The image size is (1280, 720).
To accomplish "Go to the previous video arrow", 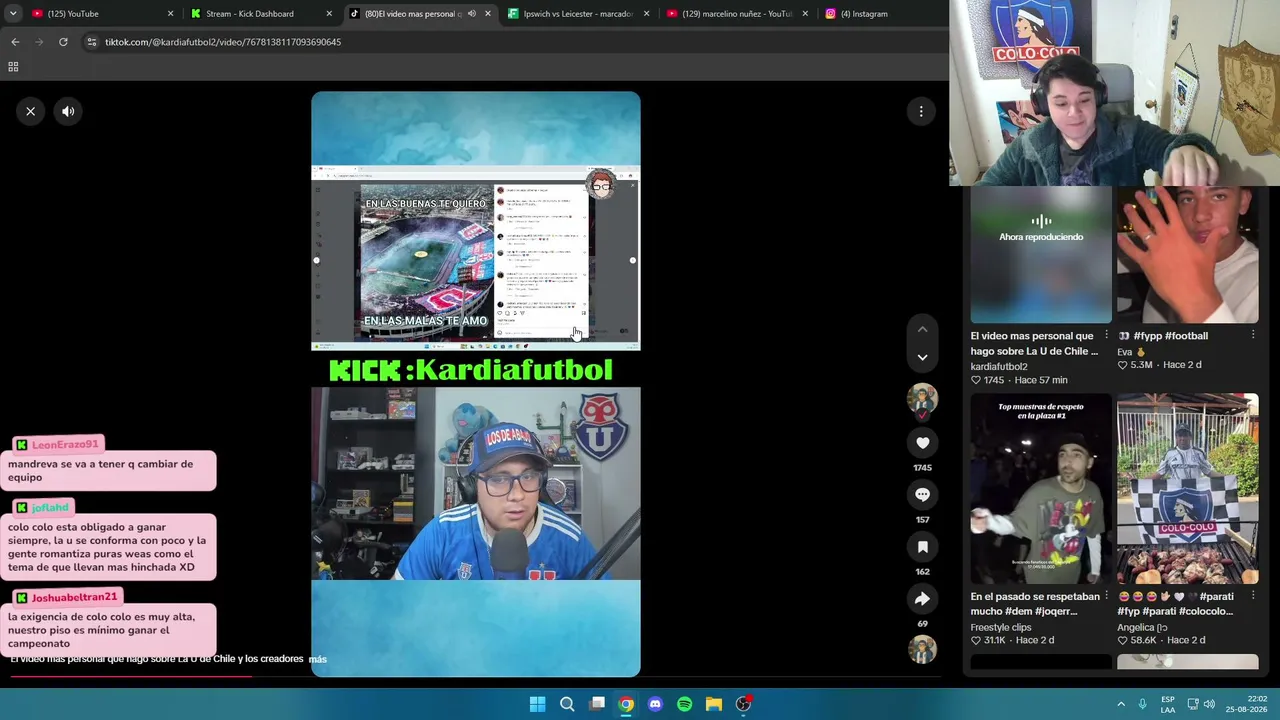I will 922,329.
